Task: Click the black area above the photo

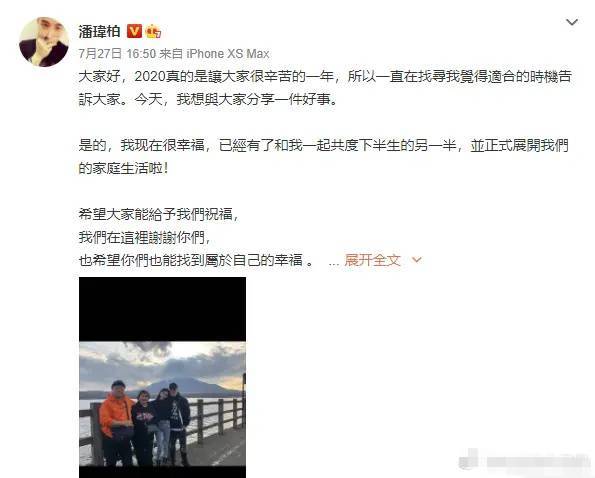Action: click(162, 309)
